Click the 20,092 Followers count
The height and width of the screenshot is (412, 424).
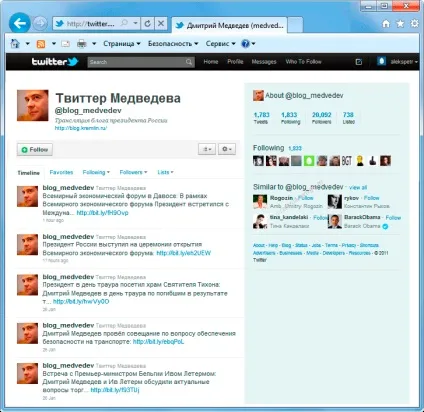click(322, 118)
